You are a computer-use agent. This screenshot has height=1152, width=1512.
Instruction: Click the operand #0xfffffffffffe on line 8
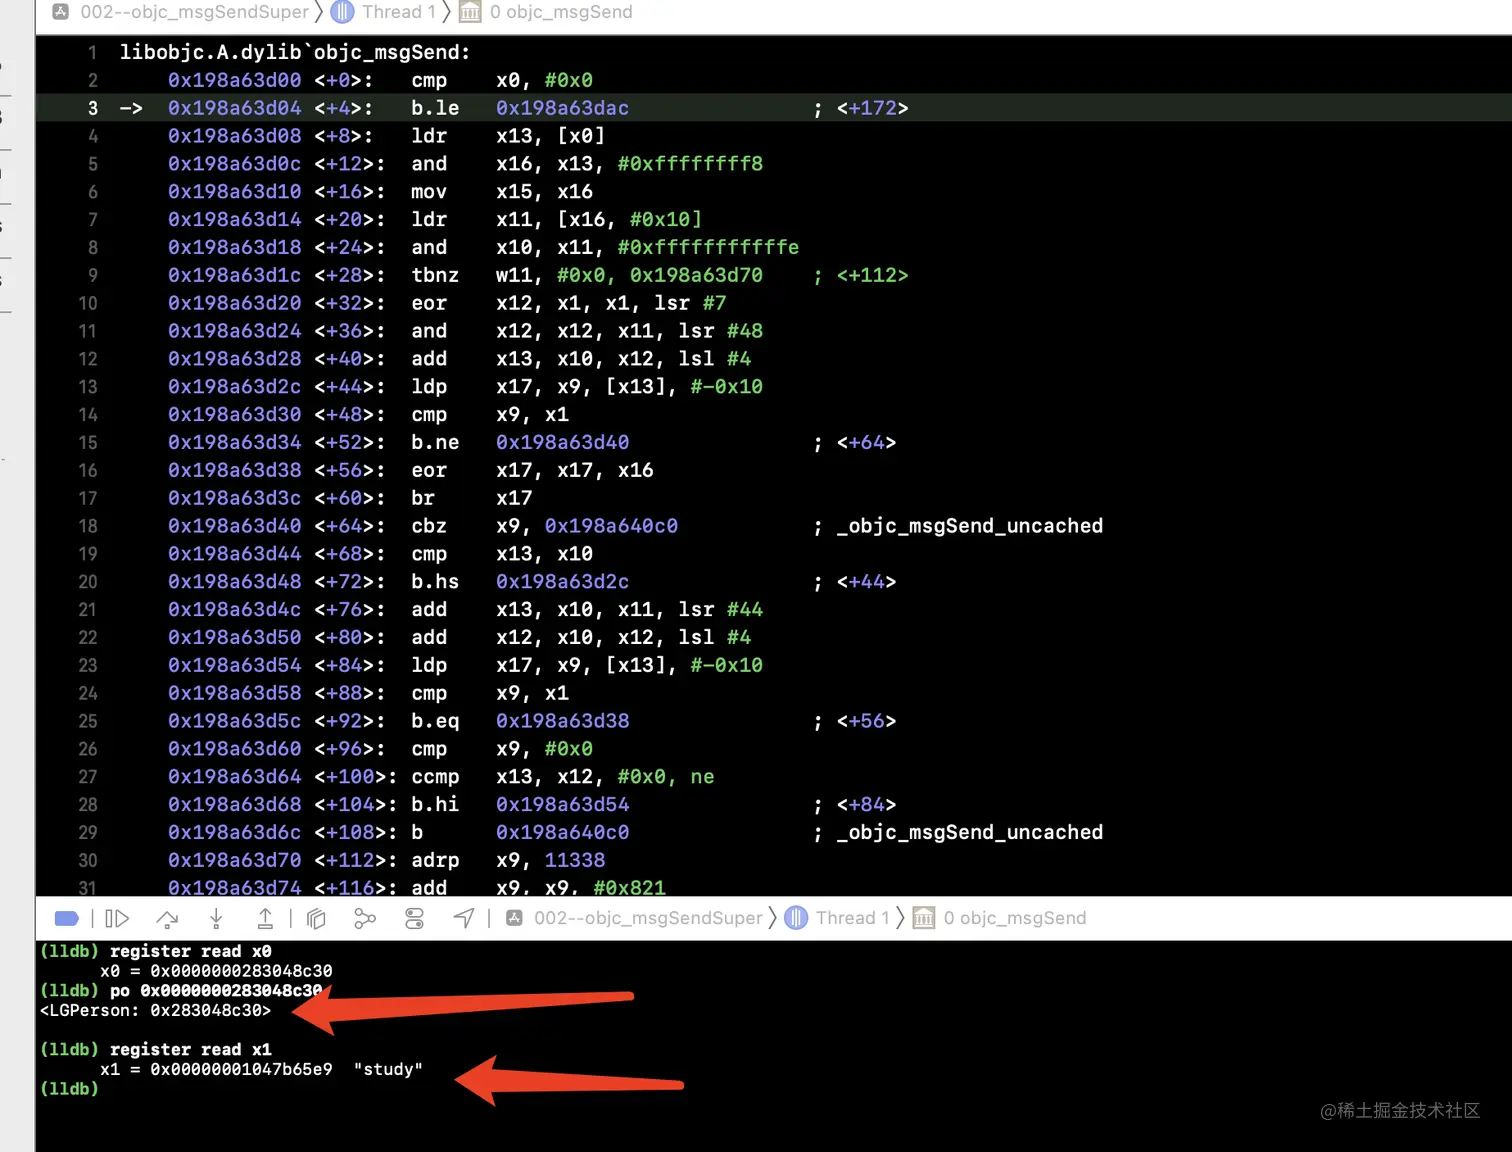[708, 247]
